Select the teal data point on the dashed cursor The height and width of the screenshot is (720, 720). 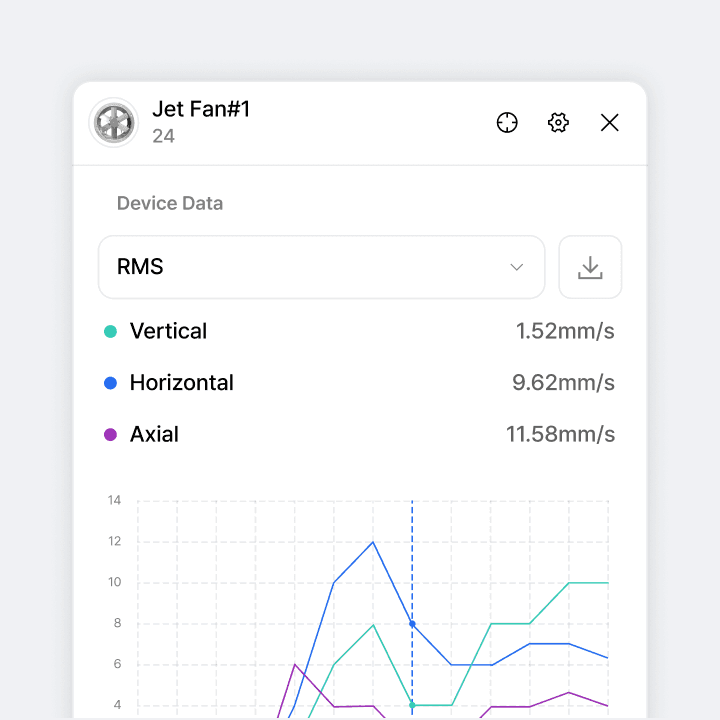tap(412, 705)
